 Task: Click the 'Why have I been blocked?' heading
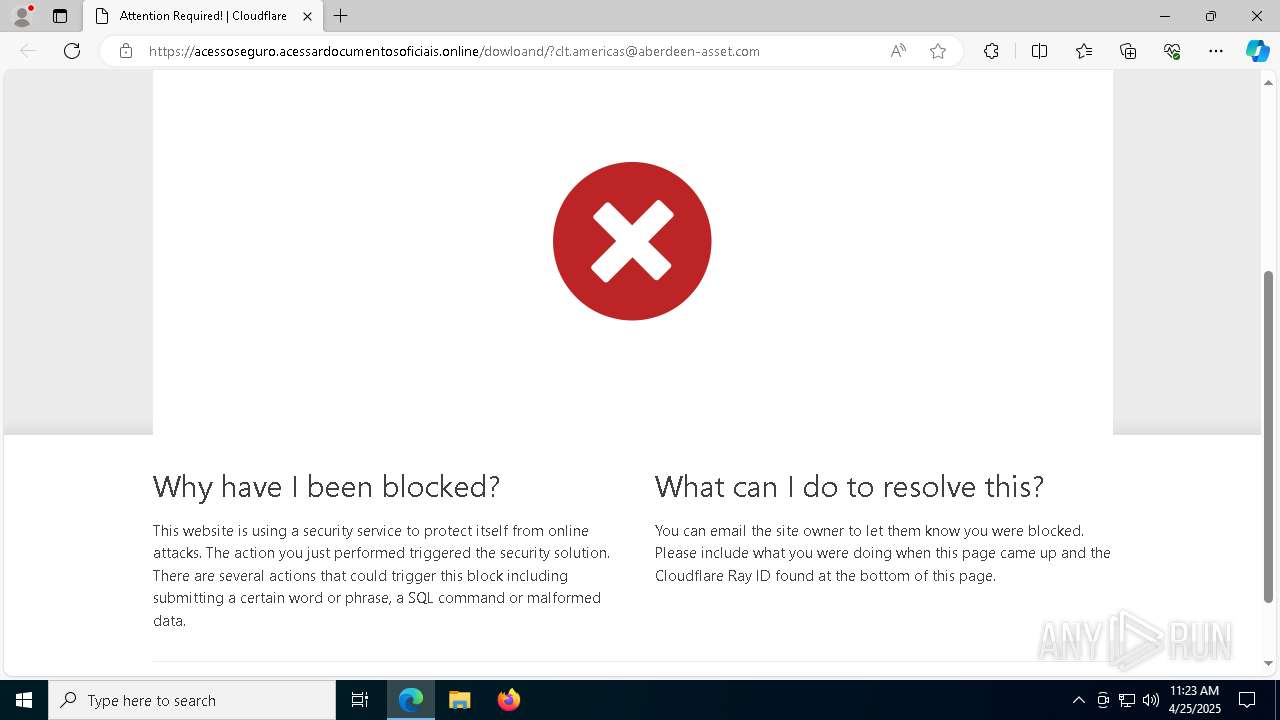pos(326,487)
